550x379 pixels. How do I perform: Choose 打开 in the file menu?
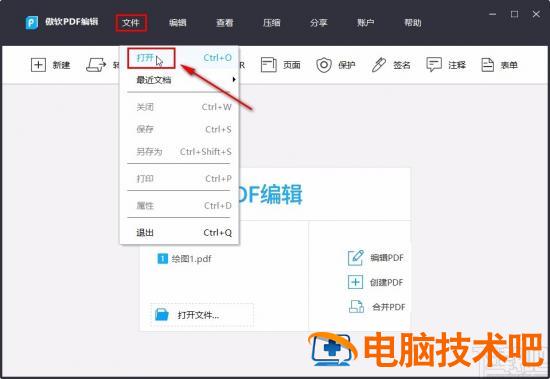(x=180, y=58)
